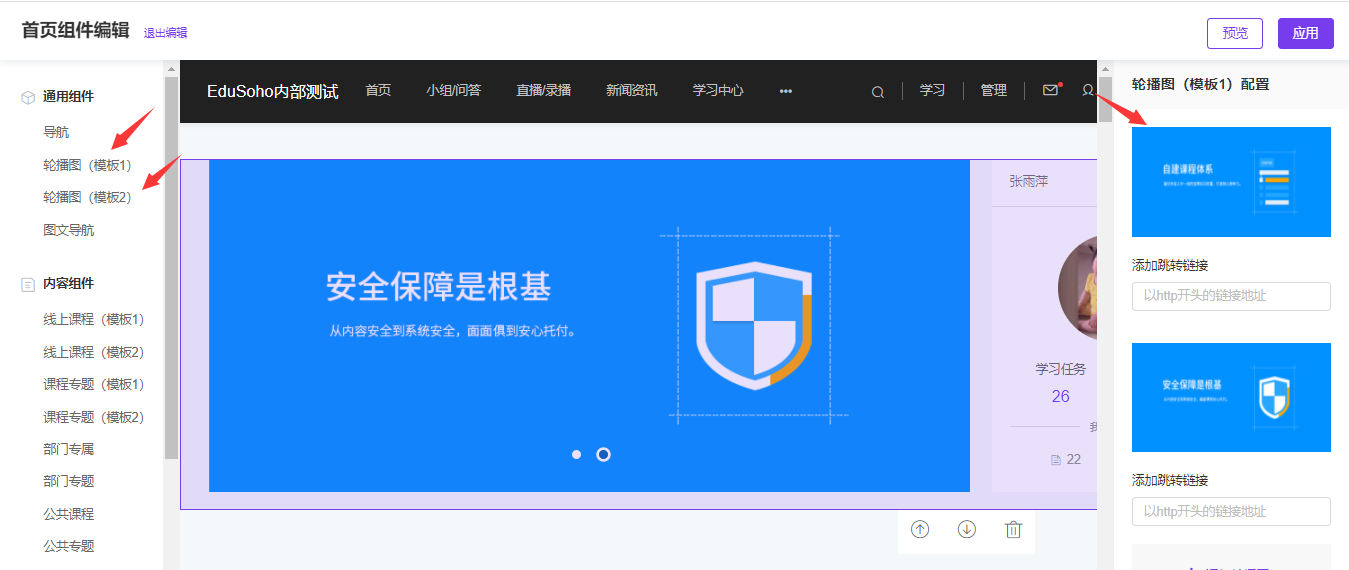Screen dimensions: 1349x570
Task: Move component down with down-arrow icon
Action: coord(967,530)
